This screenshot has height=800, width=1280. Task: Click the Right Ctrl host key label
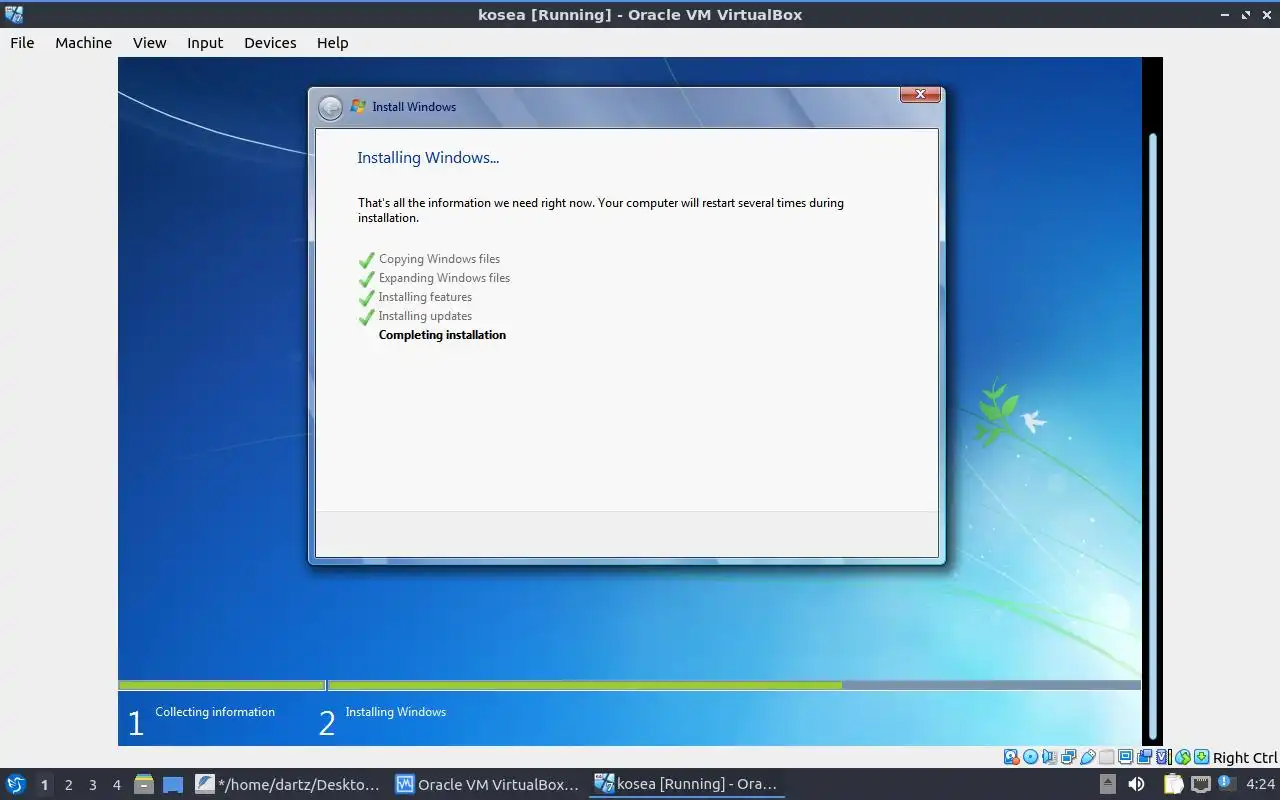[1245, 758]
